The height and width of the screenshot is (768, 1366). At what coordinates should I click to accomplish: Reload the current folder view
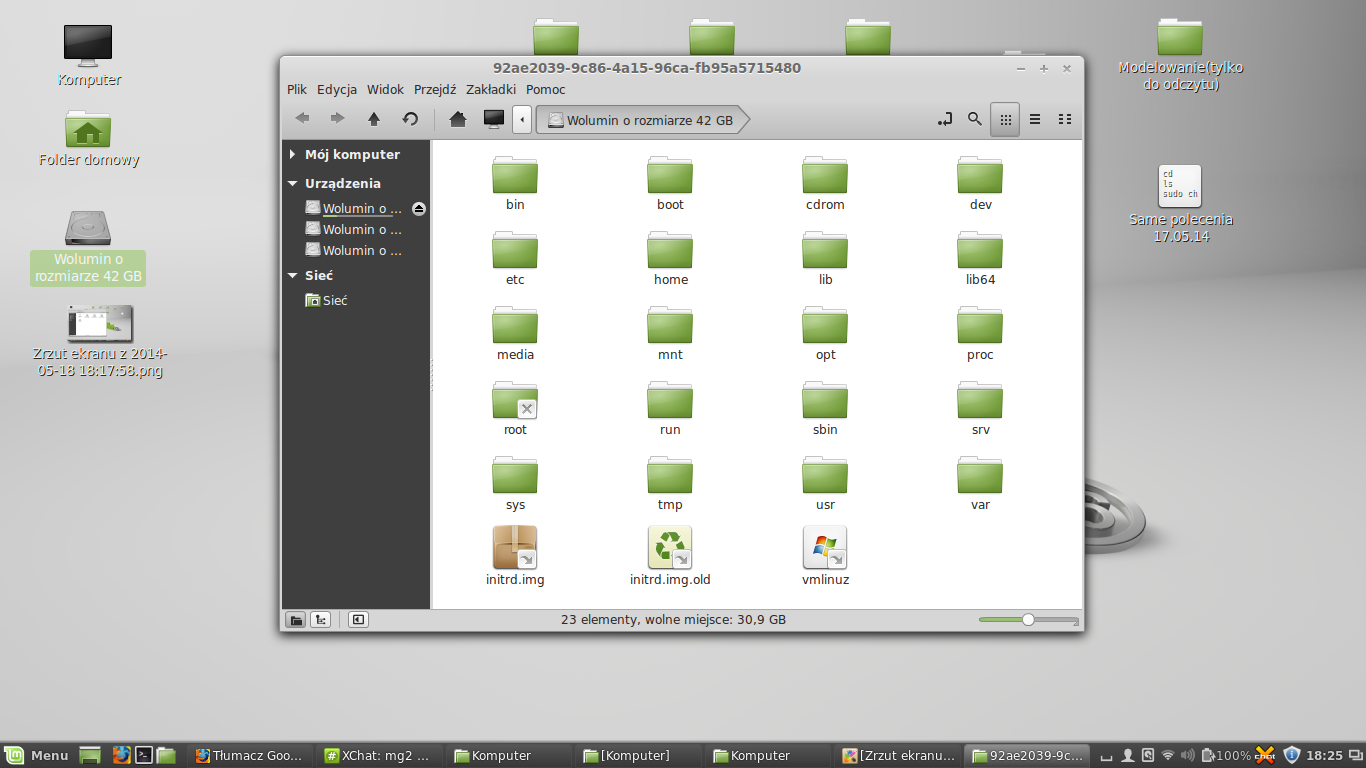(410, 119)
